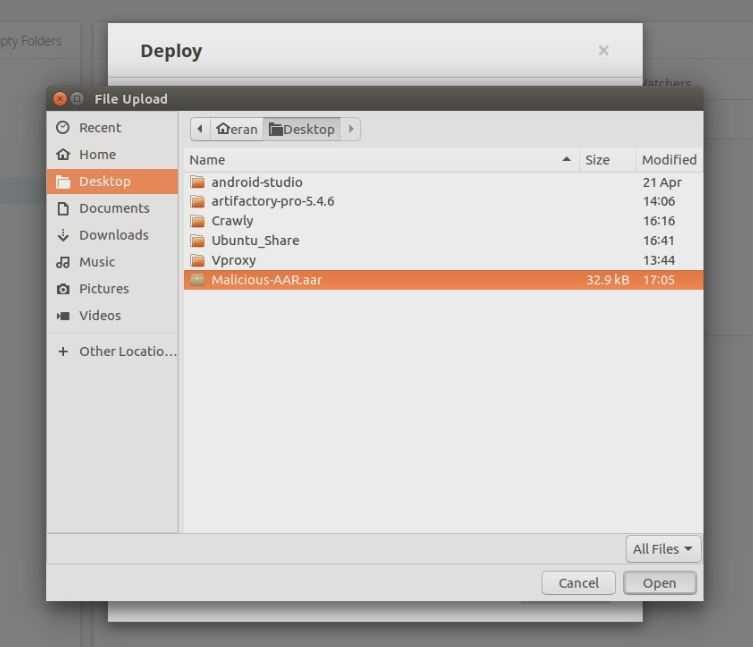
Task: Open Downloads in the sidebar
Action: tap(113, 235)
